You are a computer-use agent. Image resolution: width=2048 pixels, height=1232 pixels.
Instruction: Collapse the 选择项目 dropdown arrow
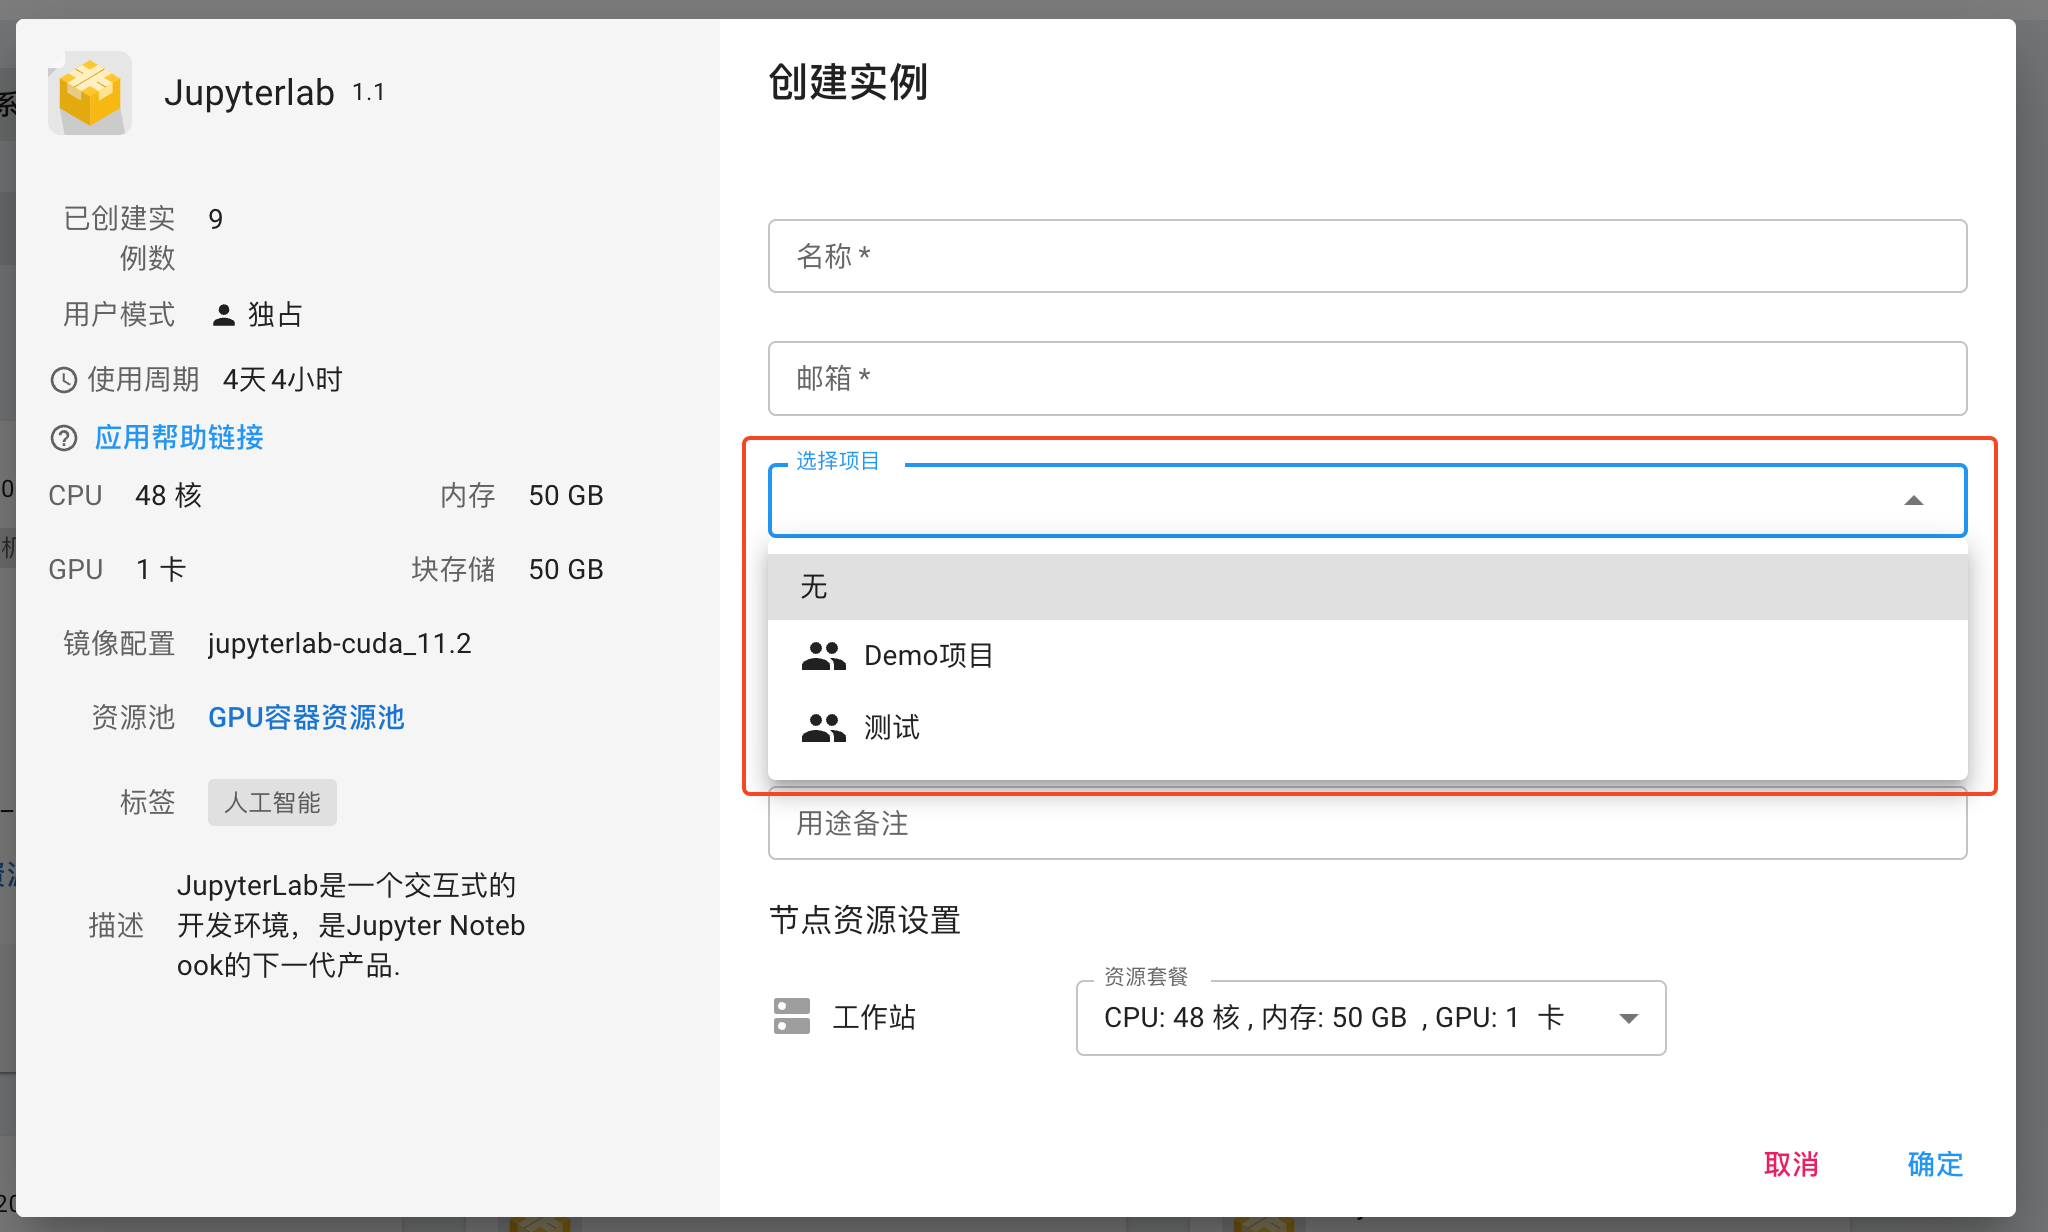tap(1913, 500)
